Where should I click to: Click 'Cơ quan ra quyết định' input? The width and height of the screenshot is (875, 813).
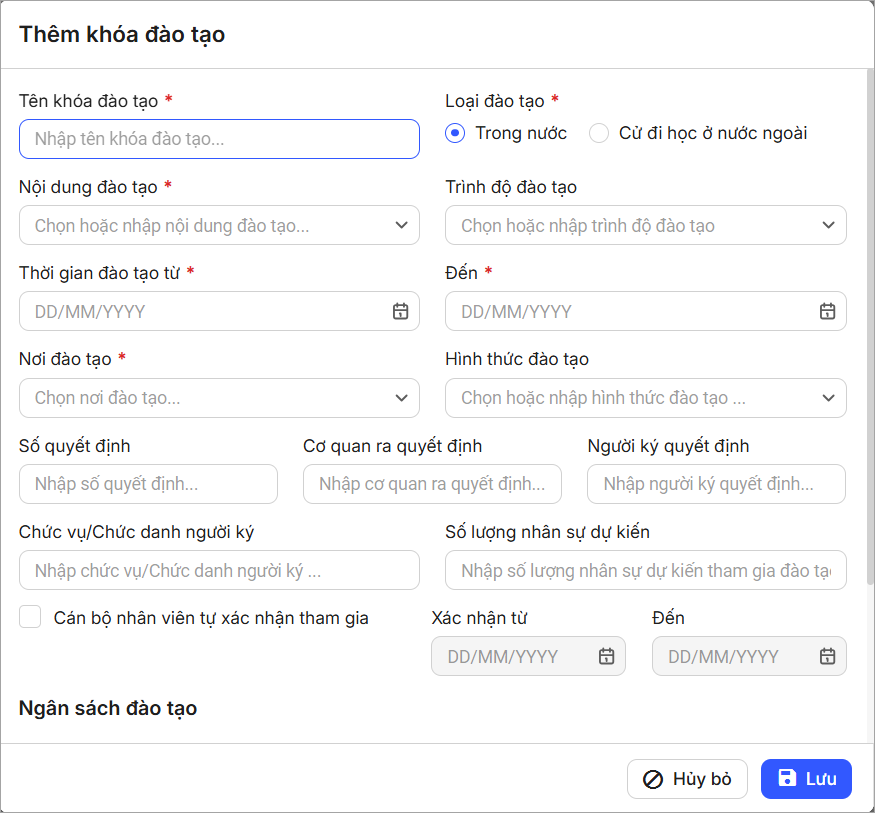[x=432, y=484]
